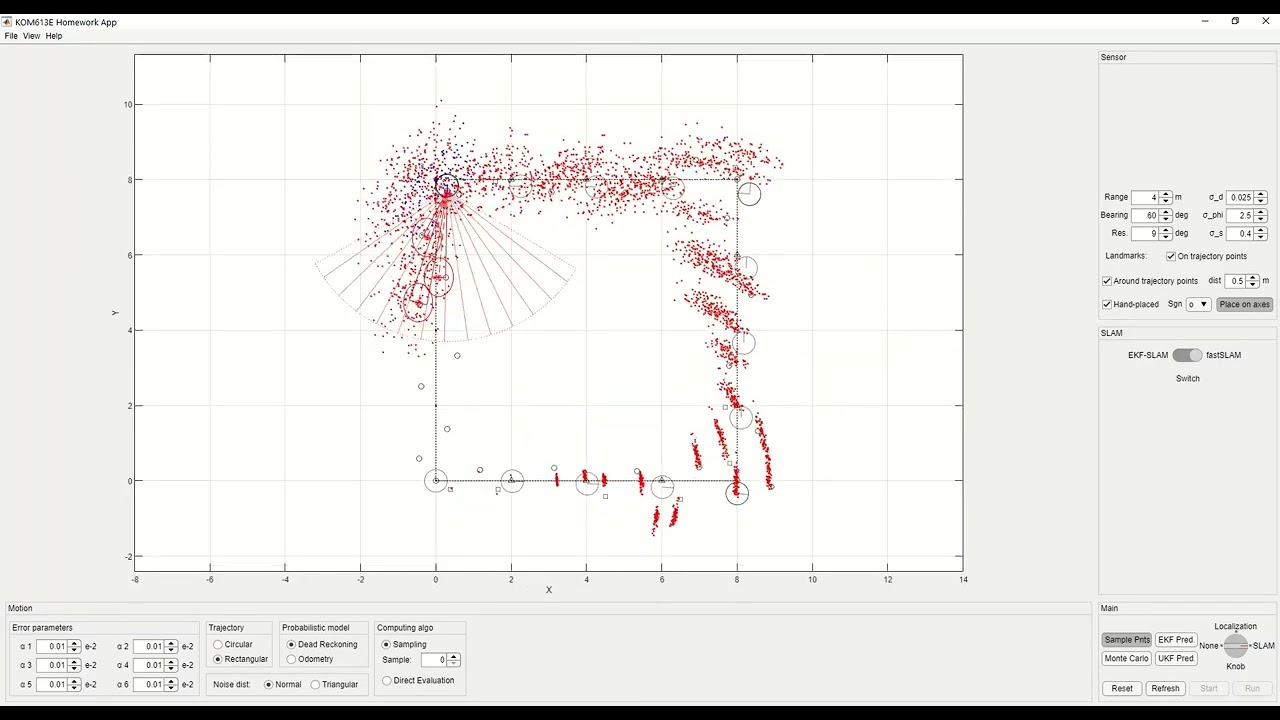1280x720 pixels.
Task: Click the σ_phi value field
Action: point(1240,216)
